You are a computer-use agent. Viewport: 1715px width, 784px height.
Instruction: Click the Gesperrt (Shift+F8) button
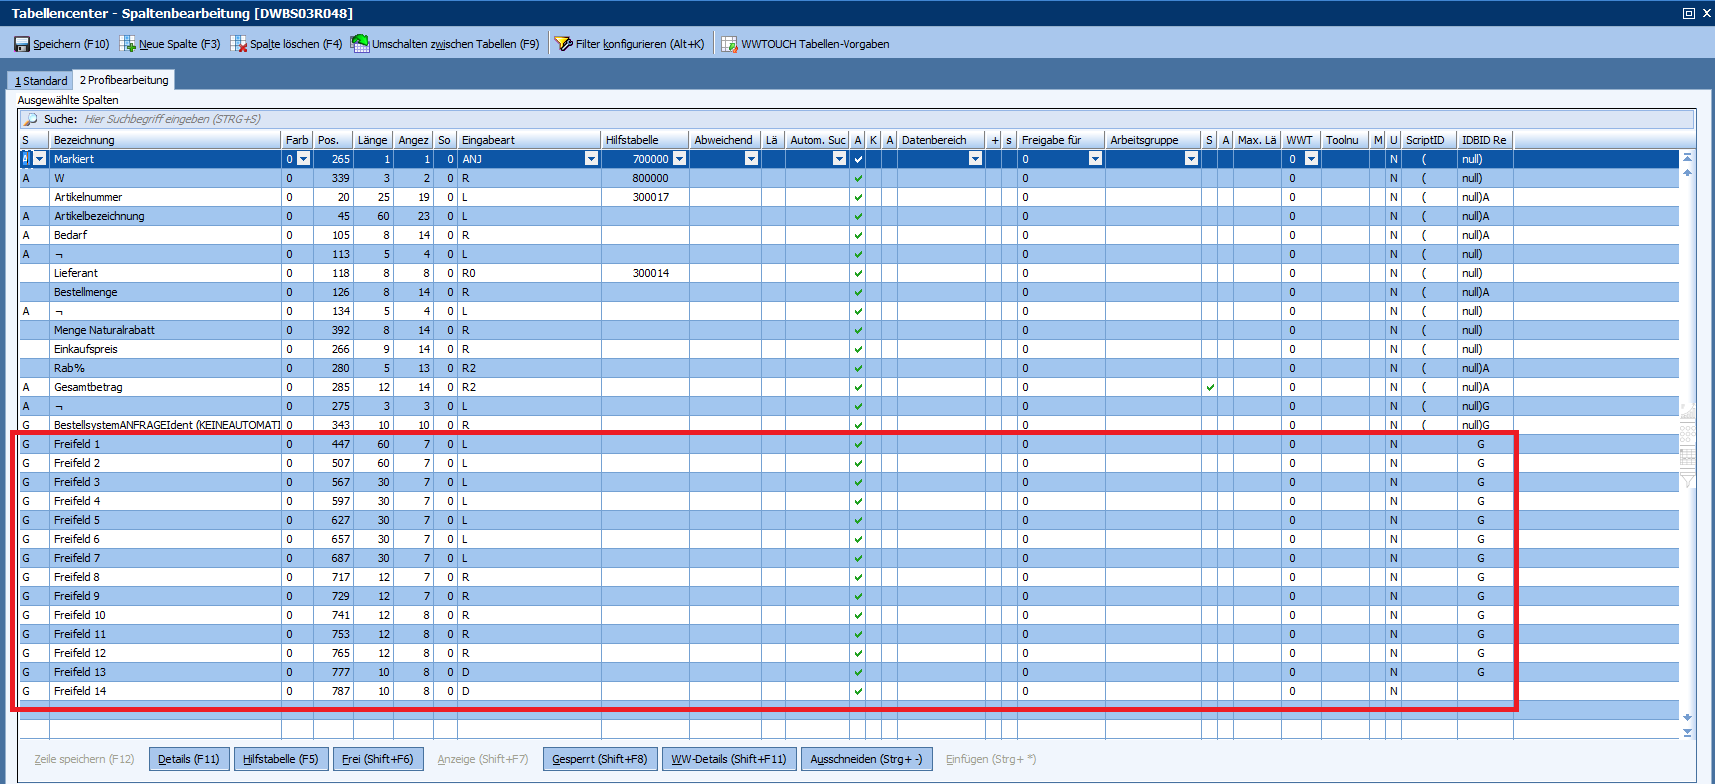pos(600,759)
